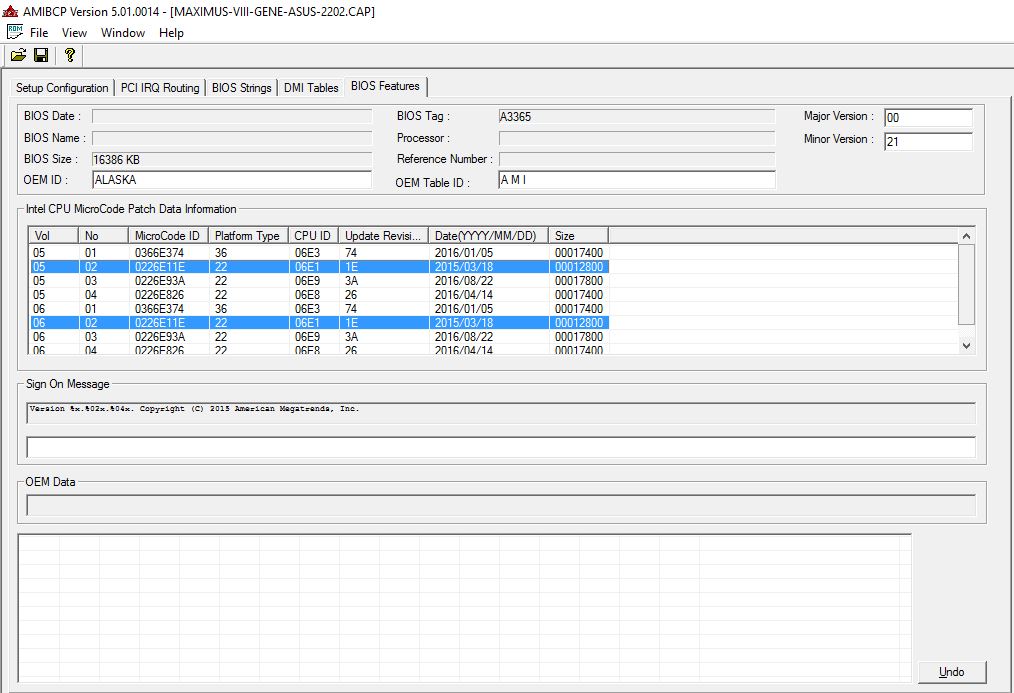
Task: Click the No column header
Action: [103, 235]
